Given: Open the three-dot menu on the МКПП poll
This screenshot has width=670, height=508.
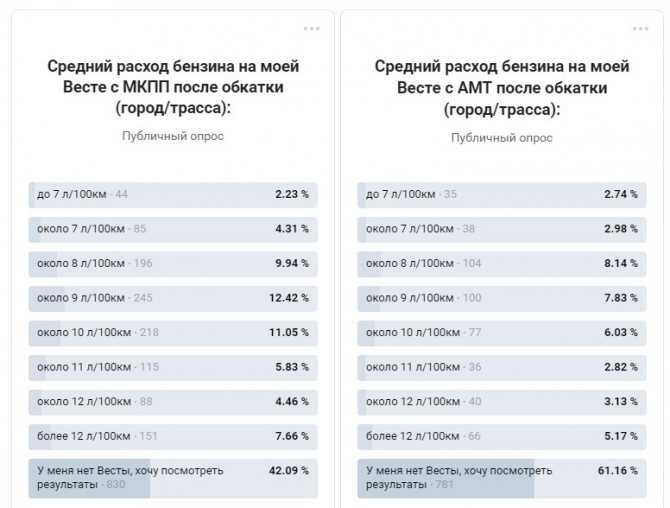Looking at the screenshot, I should point(311,29).
